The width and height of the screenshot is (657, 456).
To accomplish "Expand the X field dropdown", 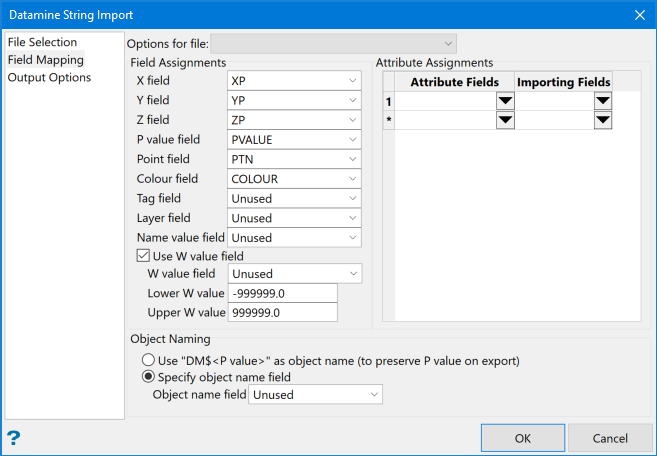I will (354, 81).
